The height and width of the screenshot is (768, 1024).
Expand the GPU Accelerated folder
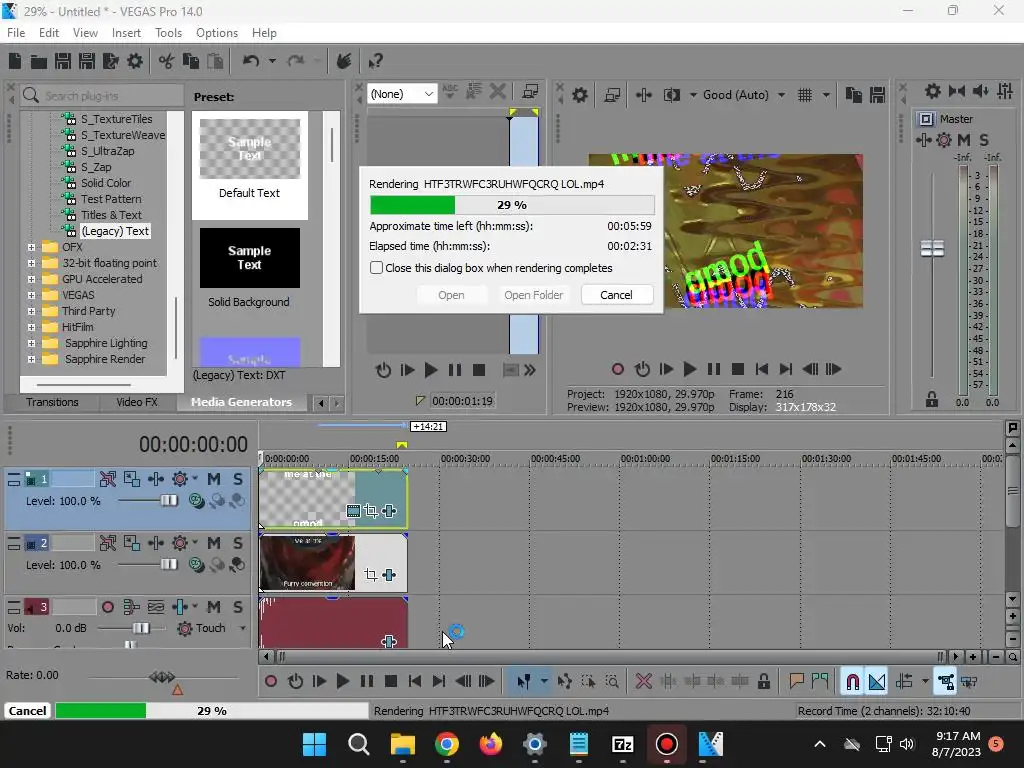[x=31, y=279]
